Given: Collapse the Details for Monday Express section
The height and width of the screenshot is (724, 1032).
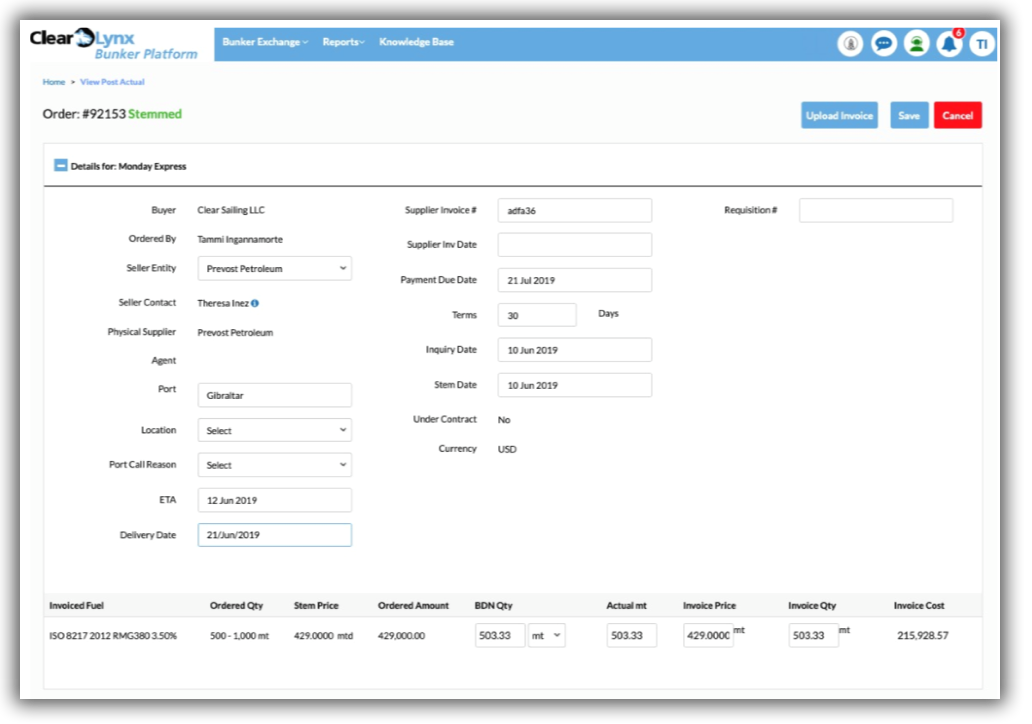Looking at the screenshot, I should [60, 165].
